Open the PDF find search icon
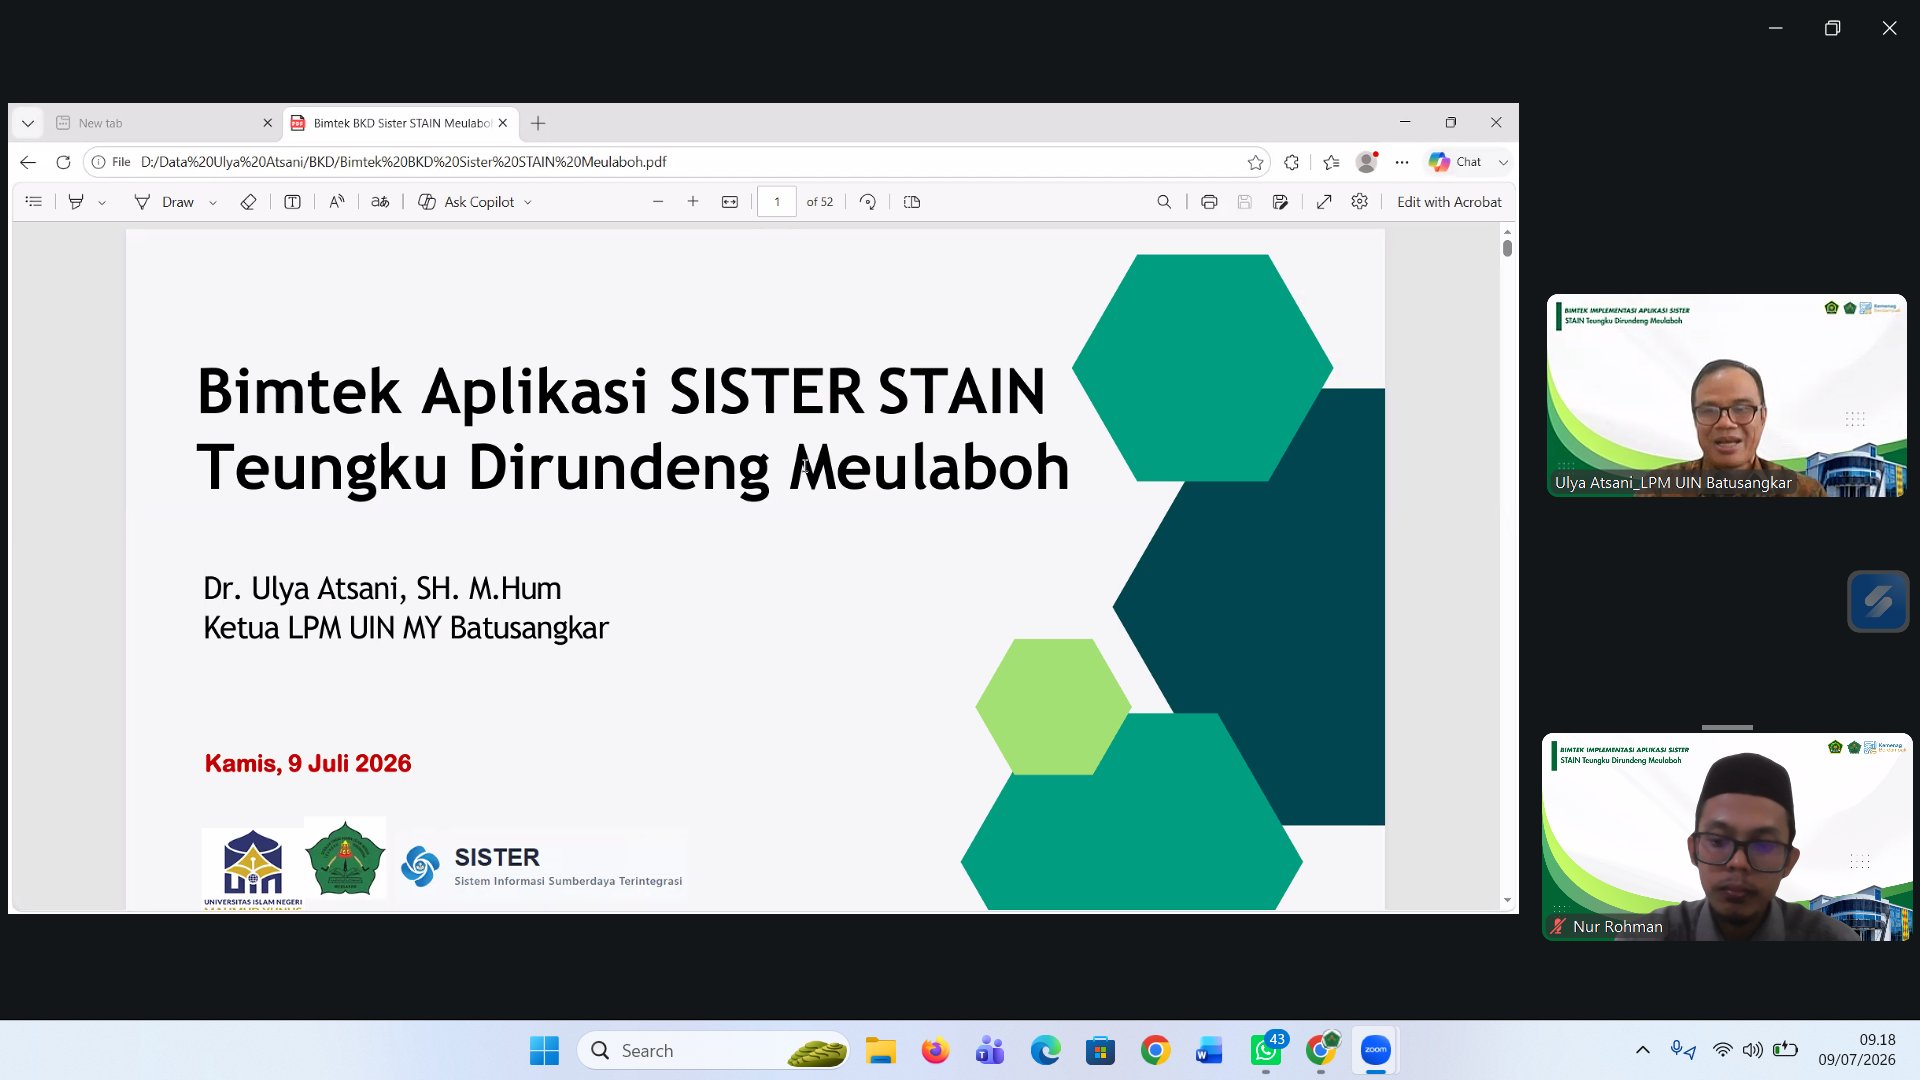 [1164, 202]
